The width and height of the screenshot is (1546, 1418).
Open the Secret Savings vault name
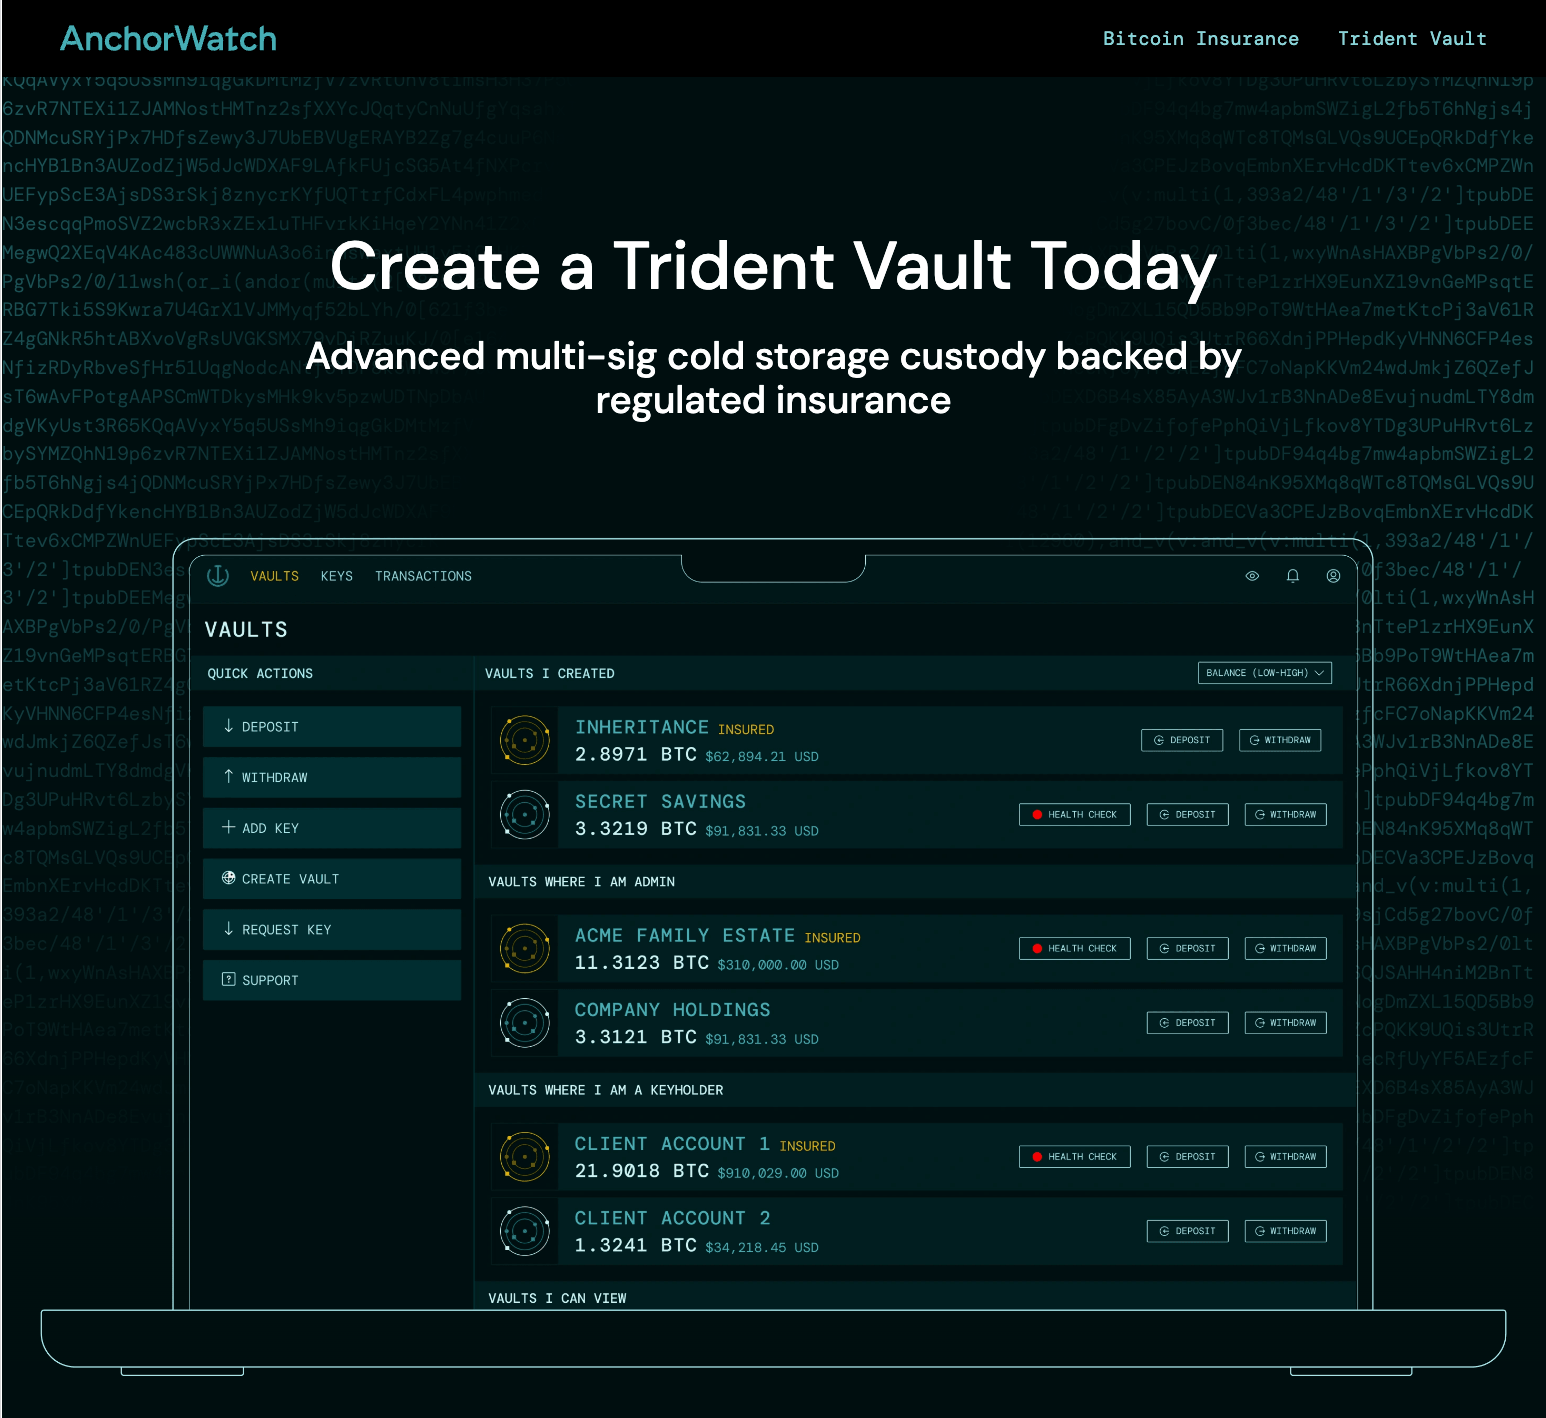tap(660, 802)
